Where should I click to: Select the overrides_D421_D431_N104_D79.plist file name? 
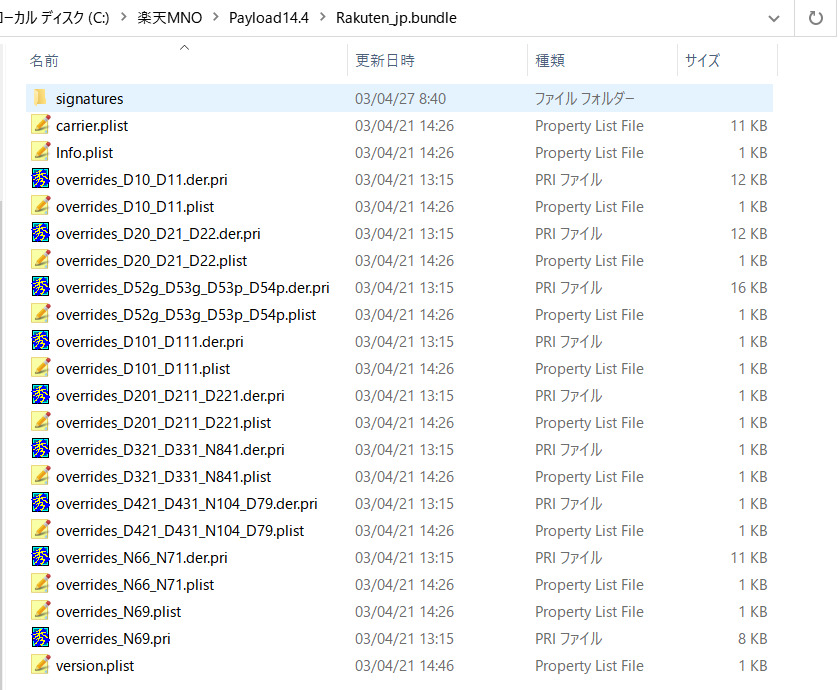tap(180, 530)
